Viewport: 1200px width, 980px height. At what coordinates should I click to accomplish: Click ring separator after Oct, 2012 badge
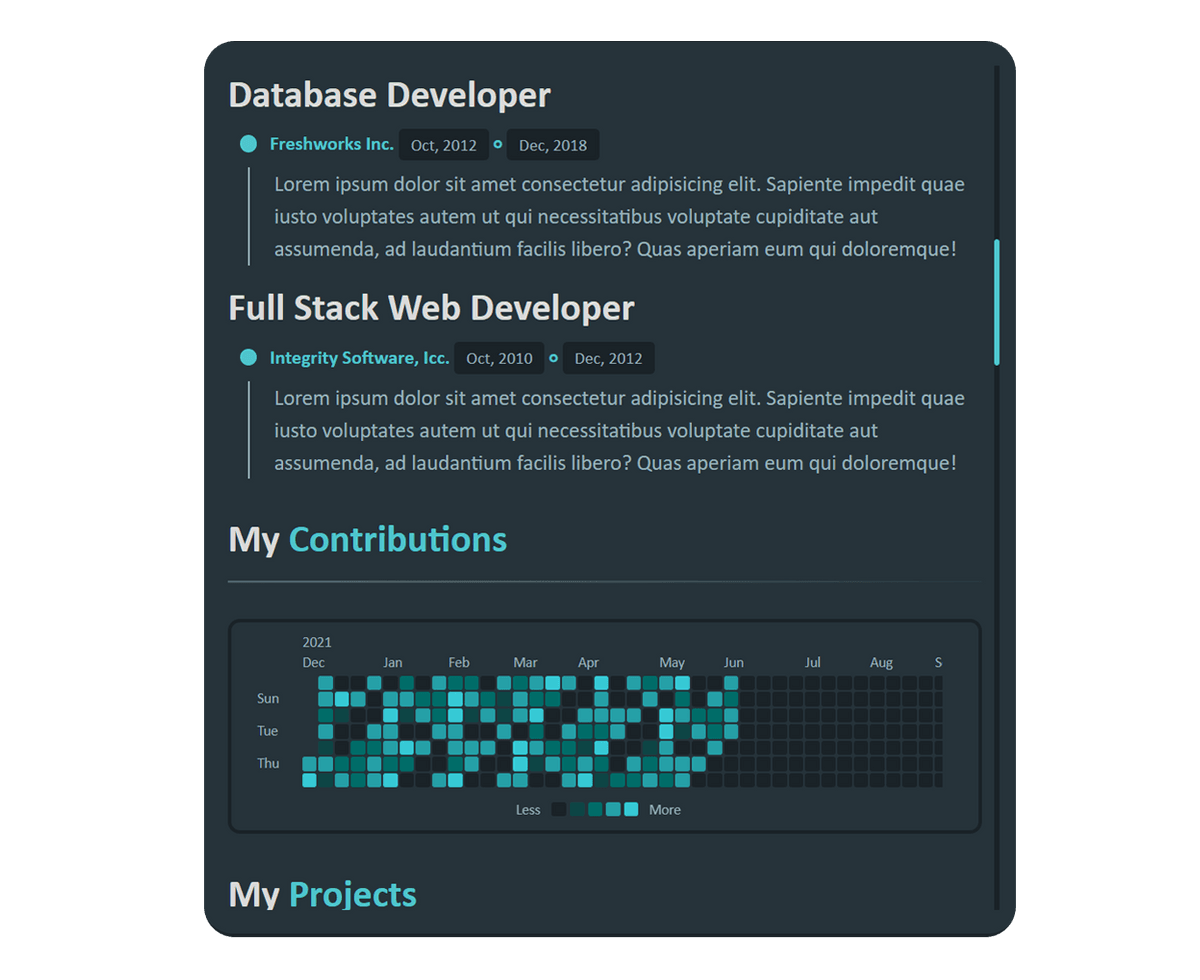point(498,144)
